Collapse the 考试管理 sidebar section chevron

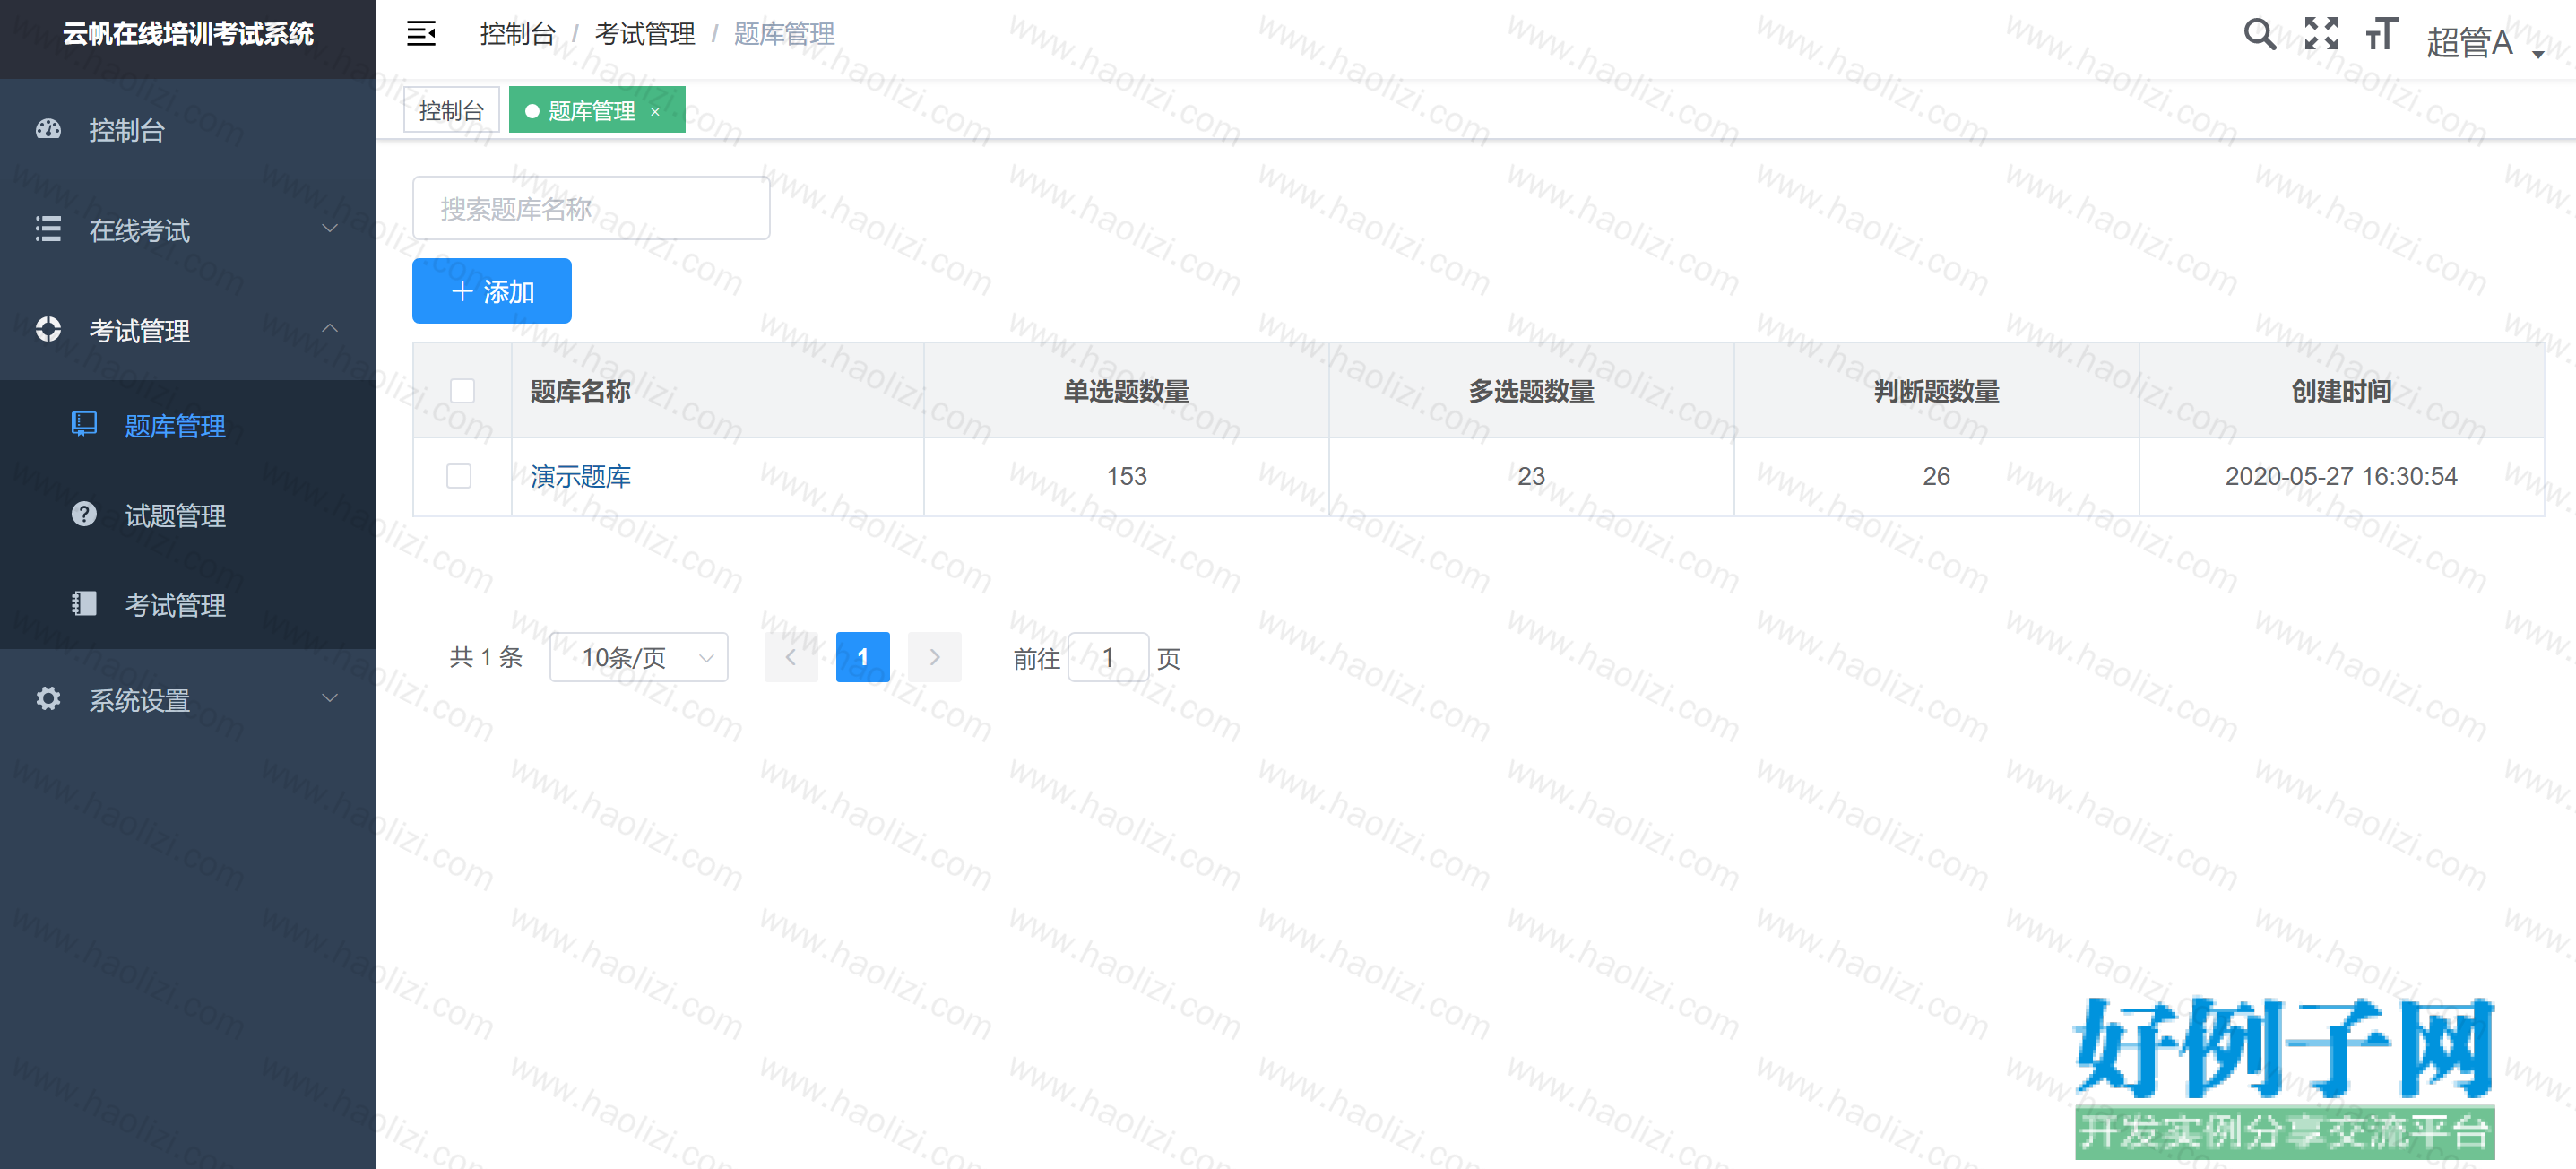329,329
